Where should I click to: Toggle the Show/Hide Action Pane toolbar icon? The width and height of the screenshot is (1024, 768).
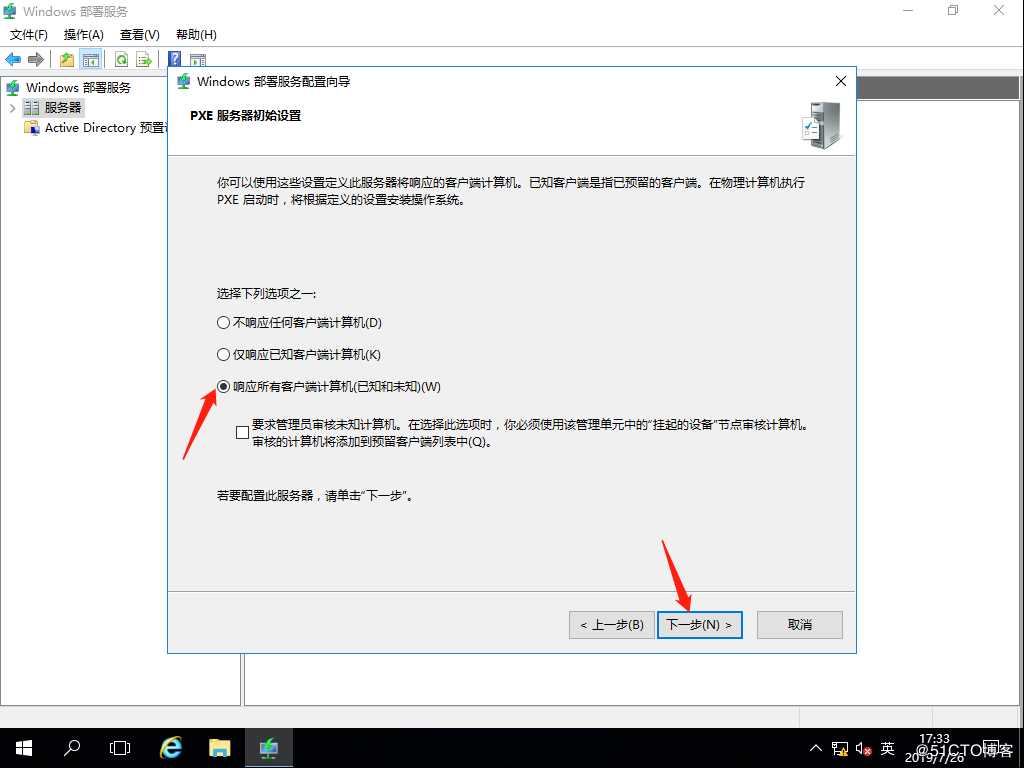[x=198, y=60]
